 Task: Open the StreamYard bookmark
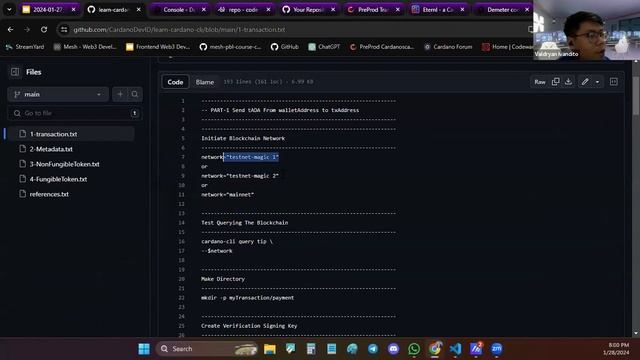tap(25, 47)
